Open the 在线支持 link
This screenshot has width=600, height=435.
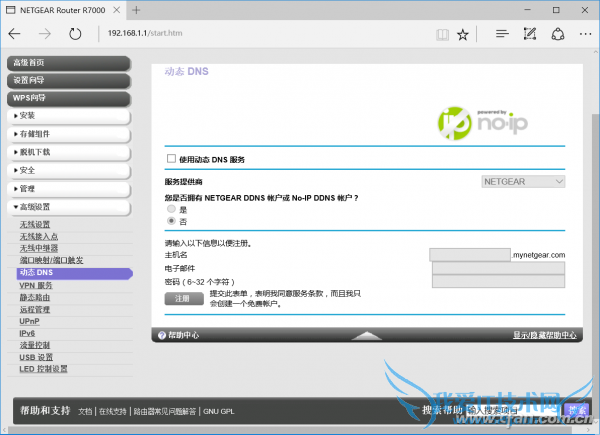coord(112,411)
